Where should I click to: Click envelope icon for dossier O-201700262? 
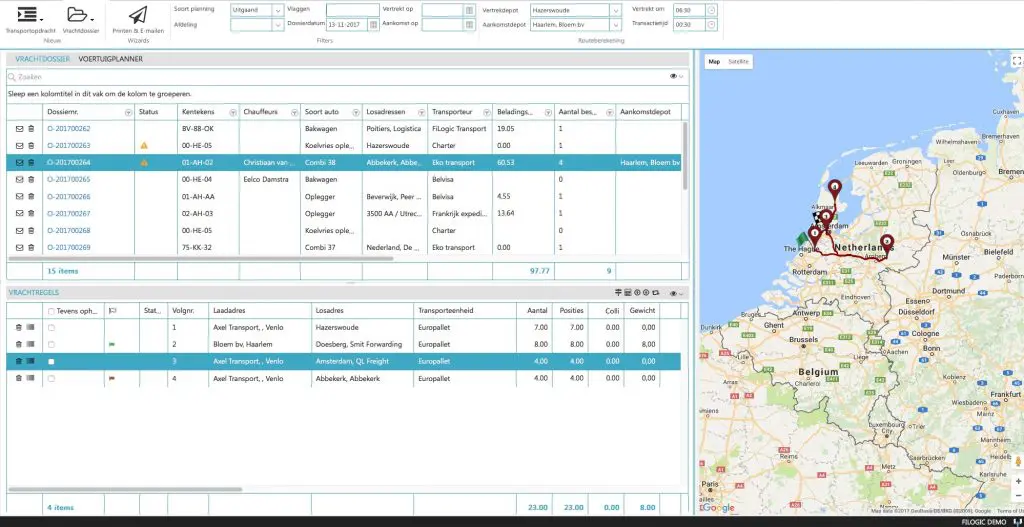pyautogui.click(x=19, y=129)
